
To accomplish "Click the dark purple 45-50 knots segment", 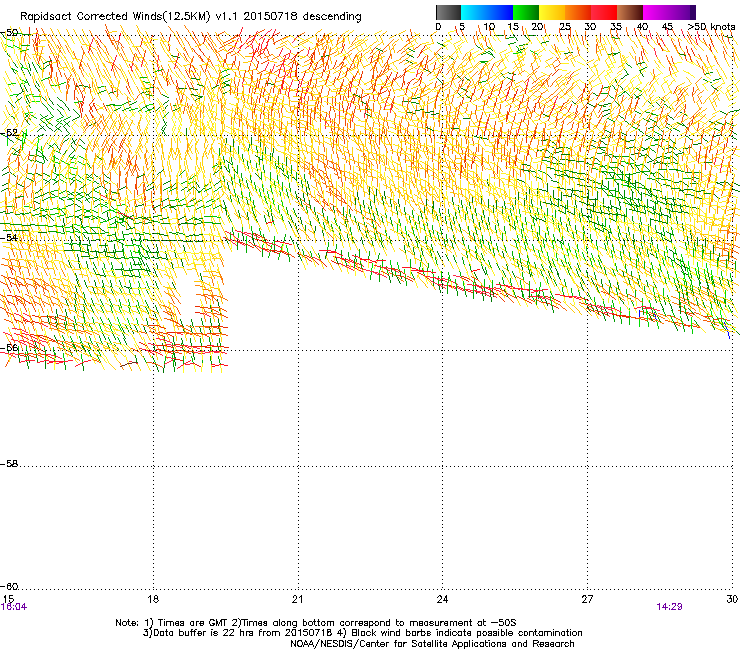I will pos(682,12).
